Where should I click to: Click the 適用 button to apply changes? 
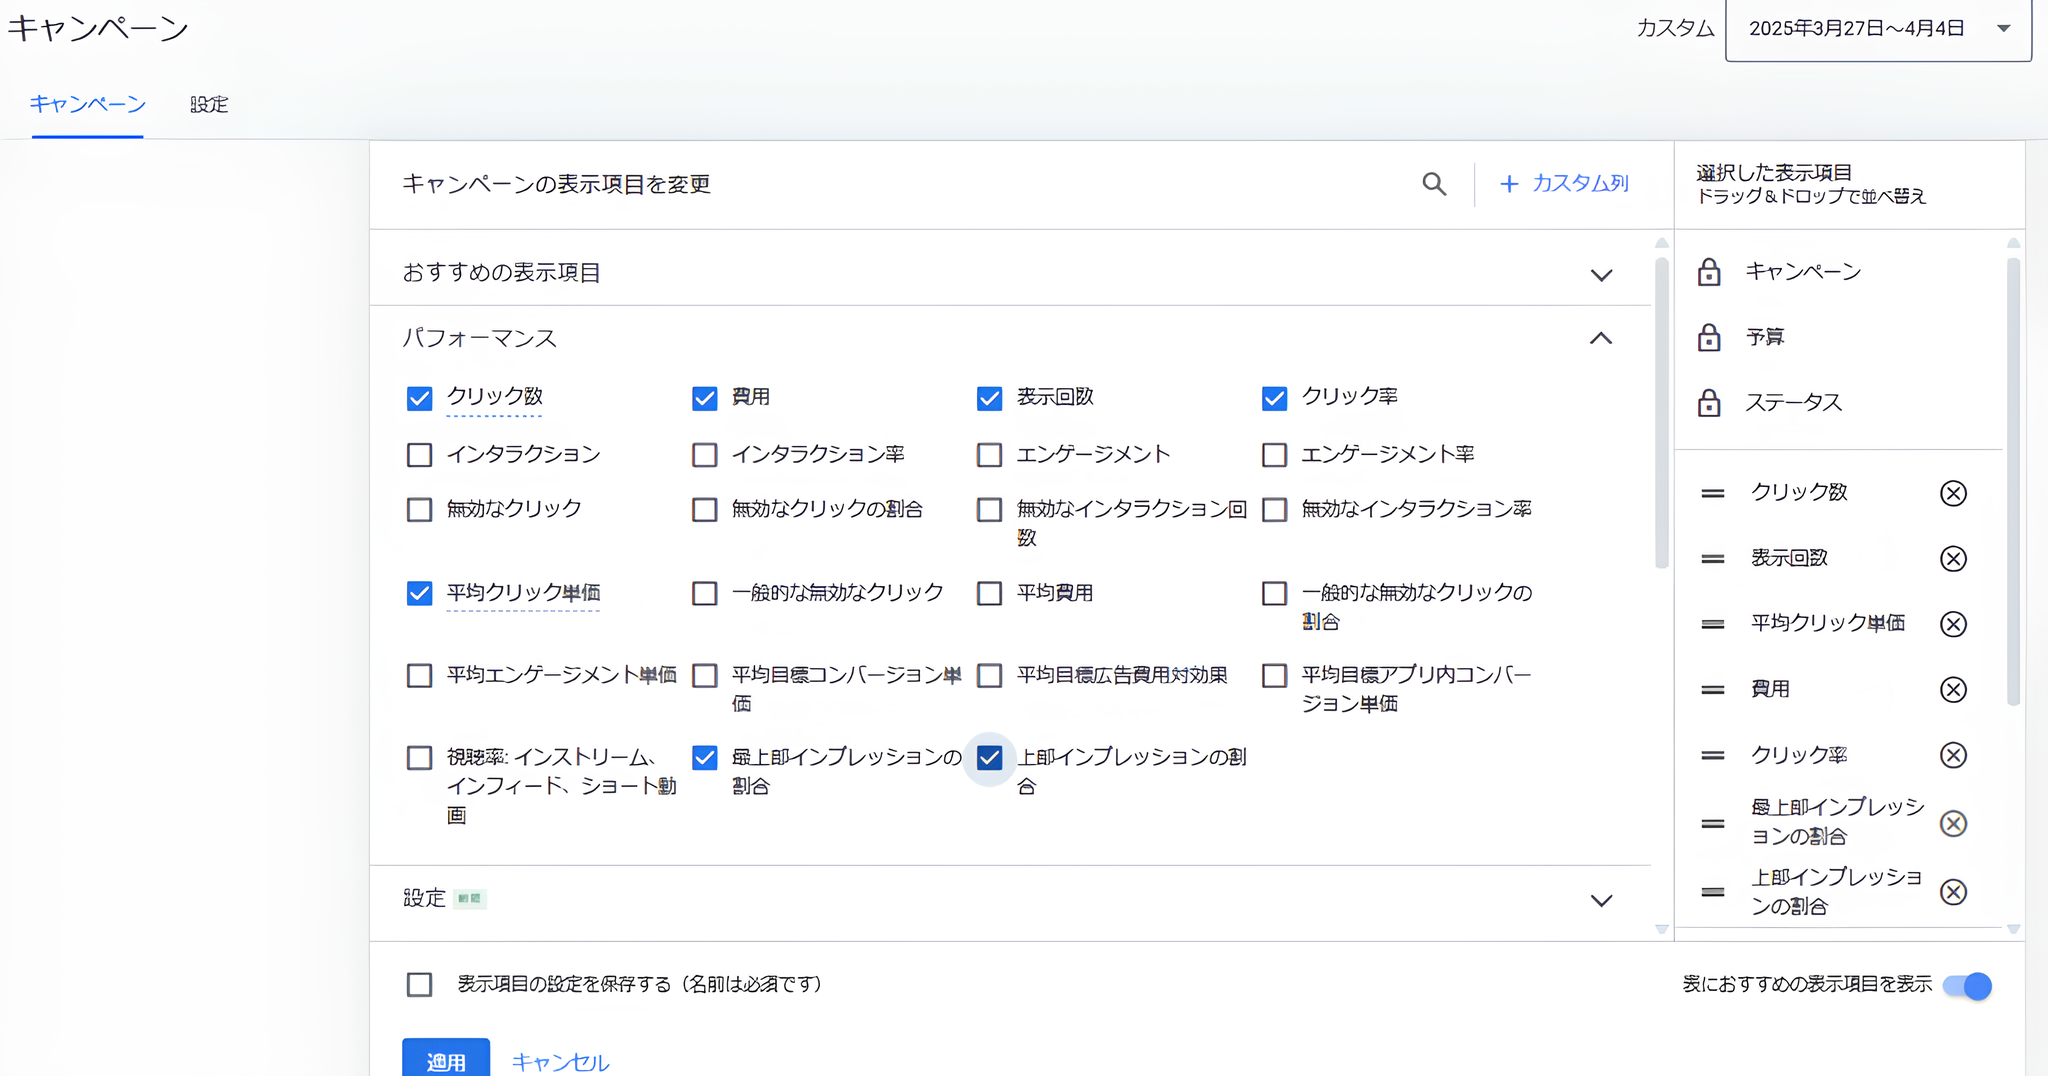coord(445,1061)
